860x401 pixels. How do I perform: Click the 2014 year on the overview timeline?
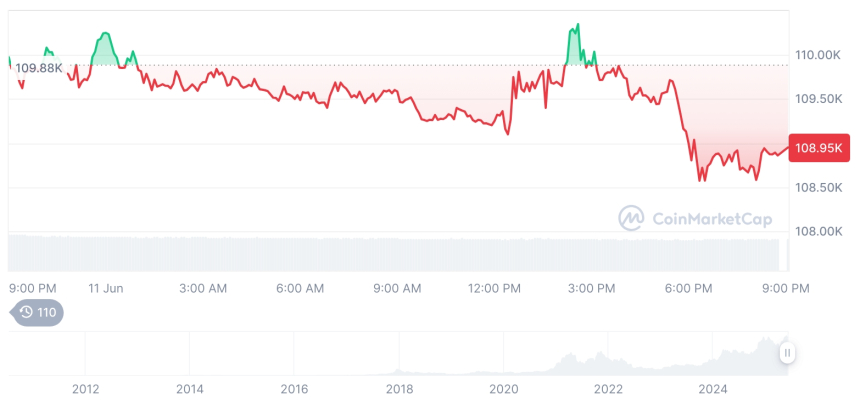point(189,389)
